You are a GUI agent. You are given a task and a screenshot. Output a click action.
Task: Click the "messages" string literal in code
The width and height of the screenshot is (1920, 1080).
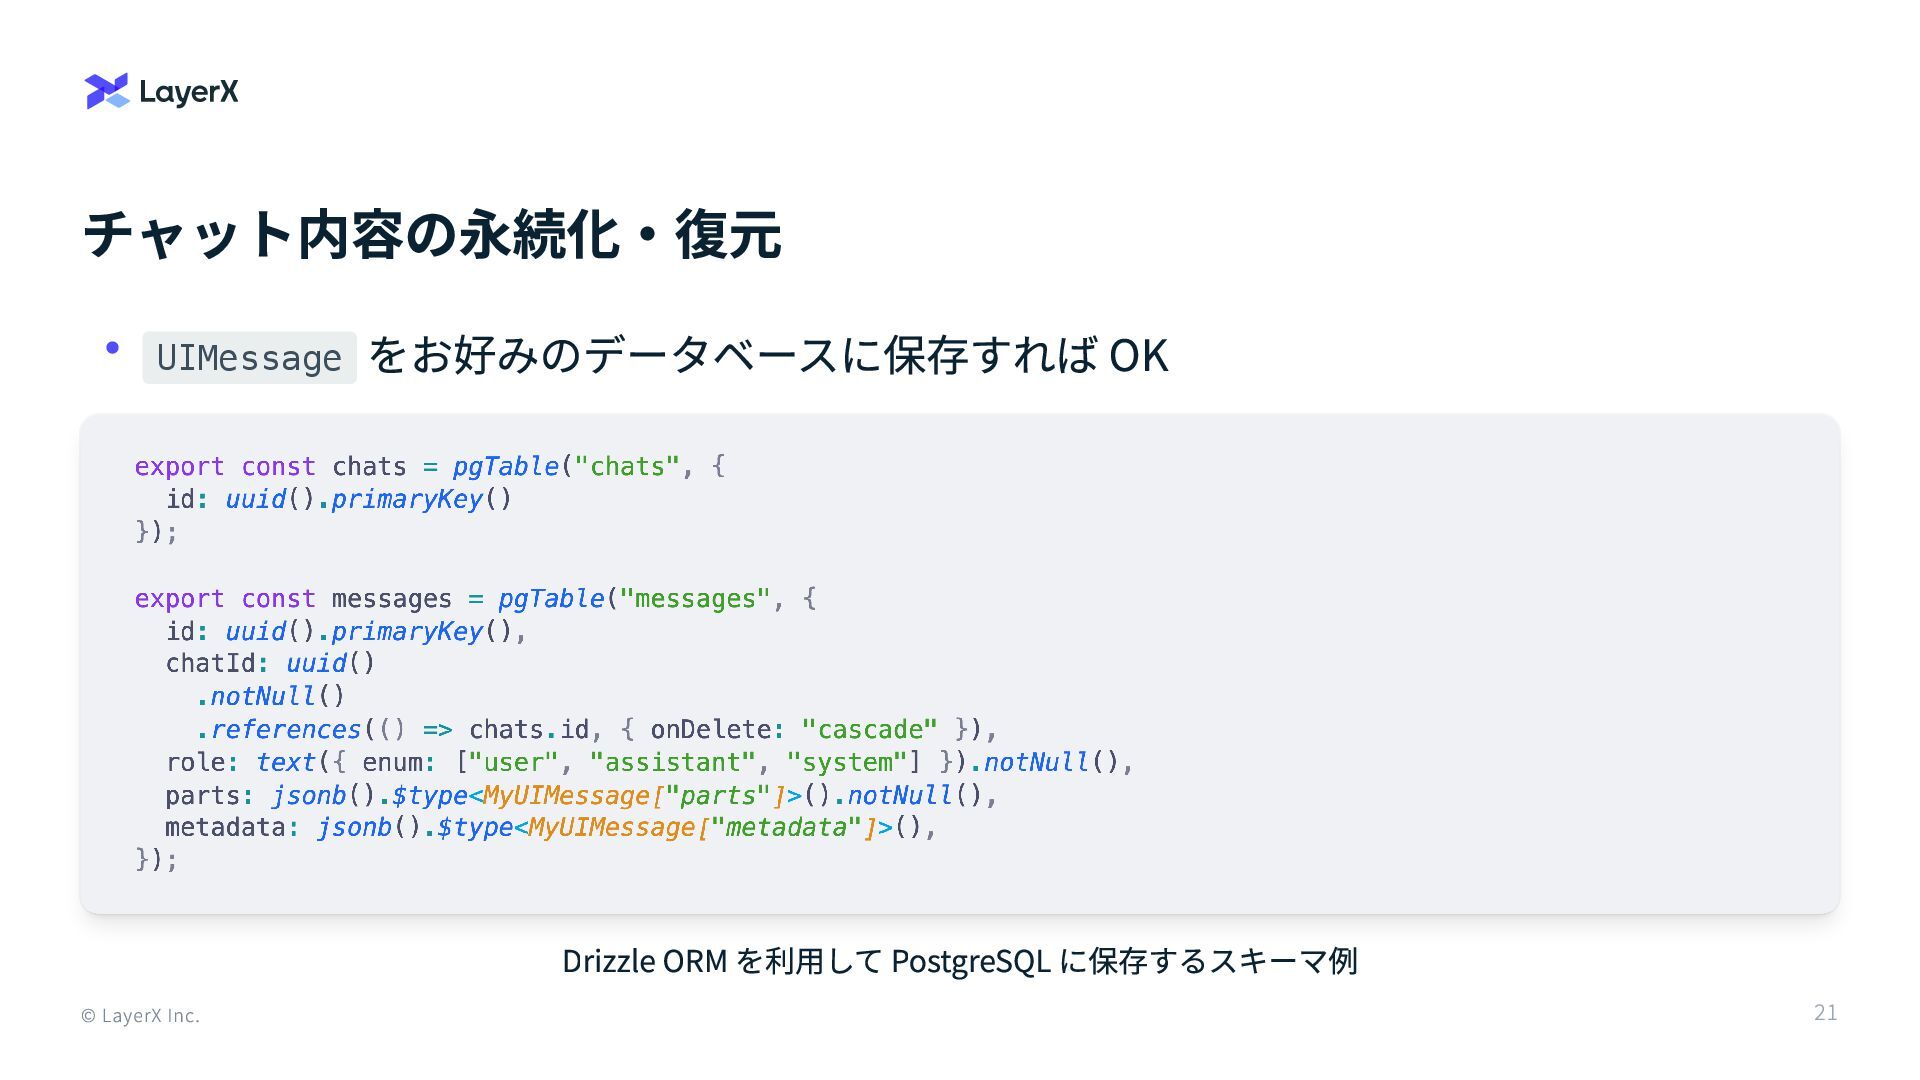tap(695, 599)
